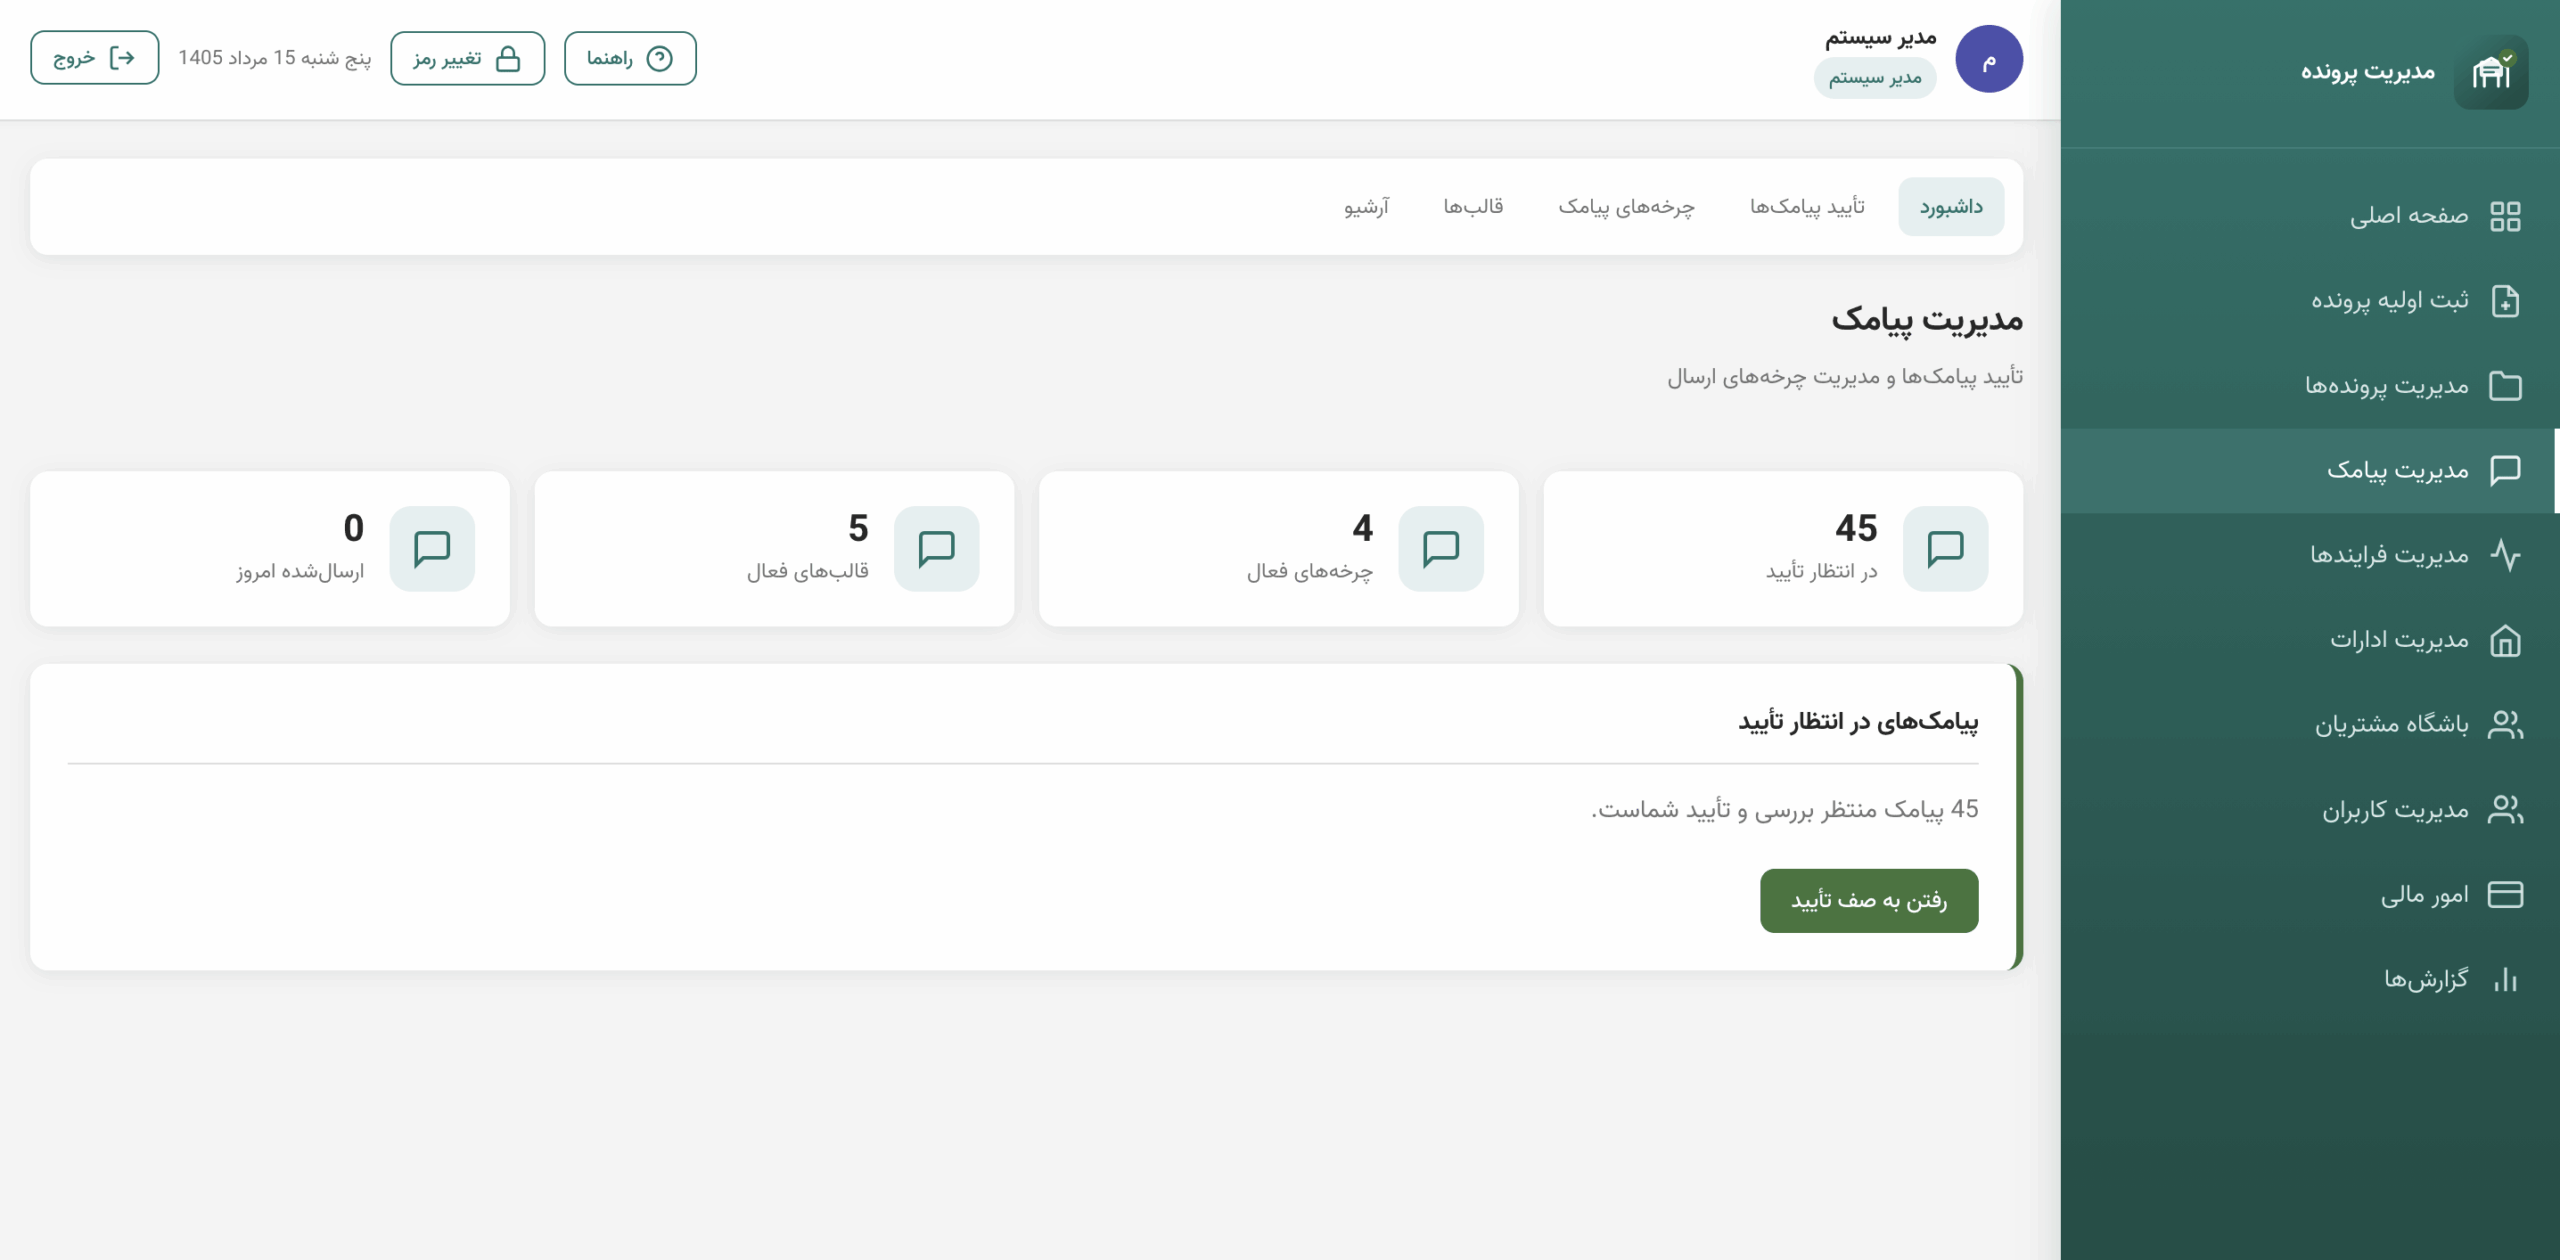
Task: Click the رفتن به صف تأیید button
Action: click(x=1869, y=901)
